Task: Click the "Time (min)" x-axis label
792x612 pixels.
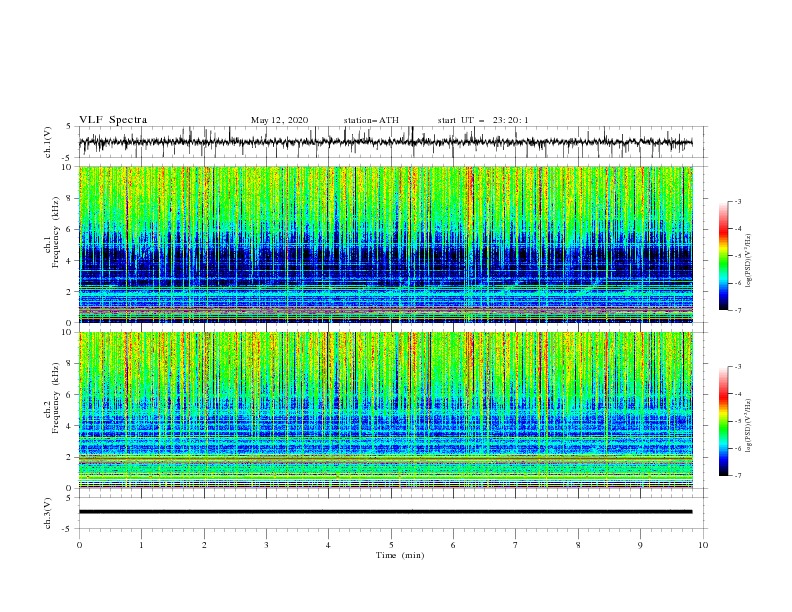Action: [x=400, y=555]
